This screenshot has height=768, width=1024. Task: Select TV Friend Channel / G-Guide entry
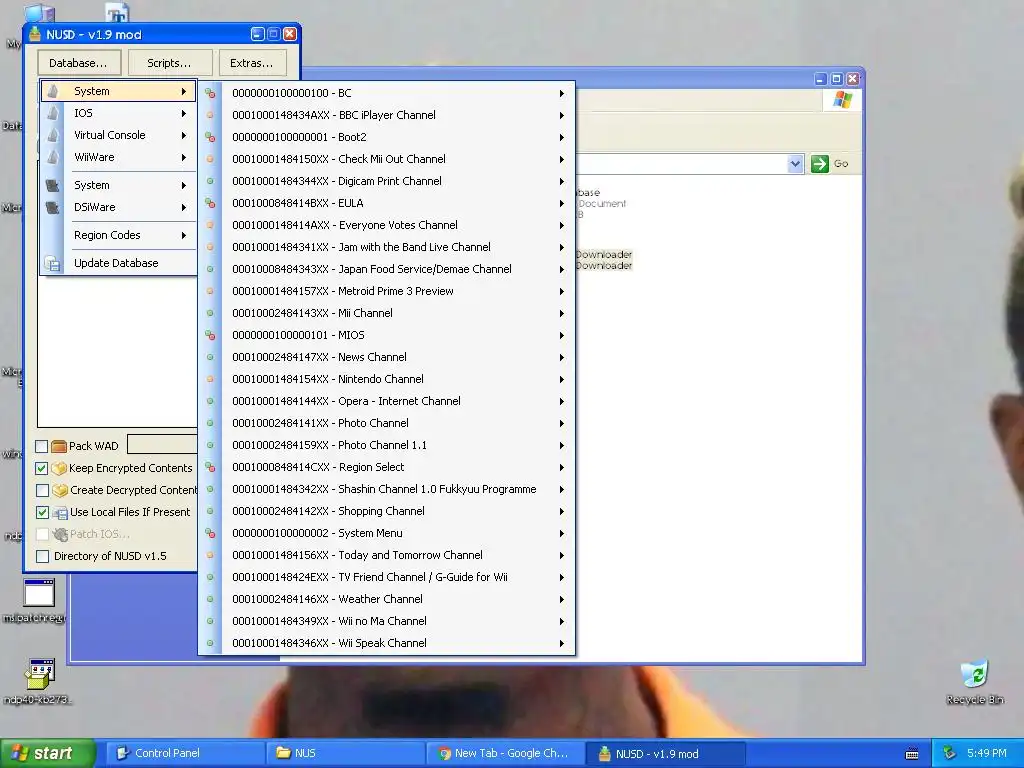click(x=387, y=577)
